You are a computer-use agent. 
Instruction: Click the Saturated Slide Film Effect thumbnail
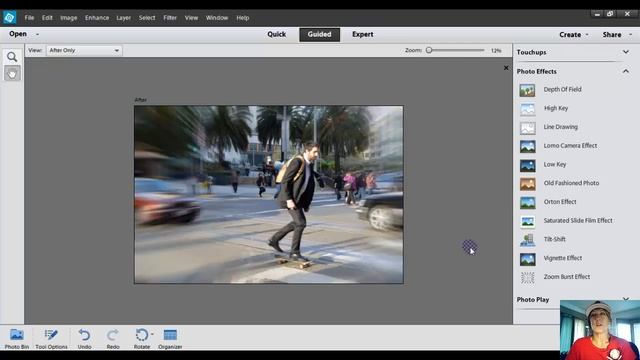click(x=527, y=221)
